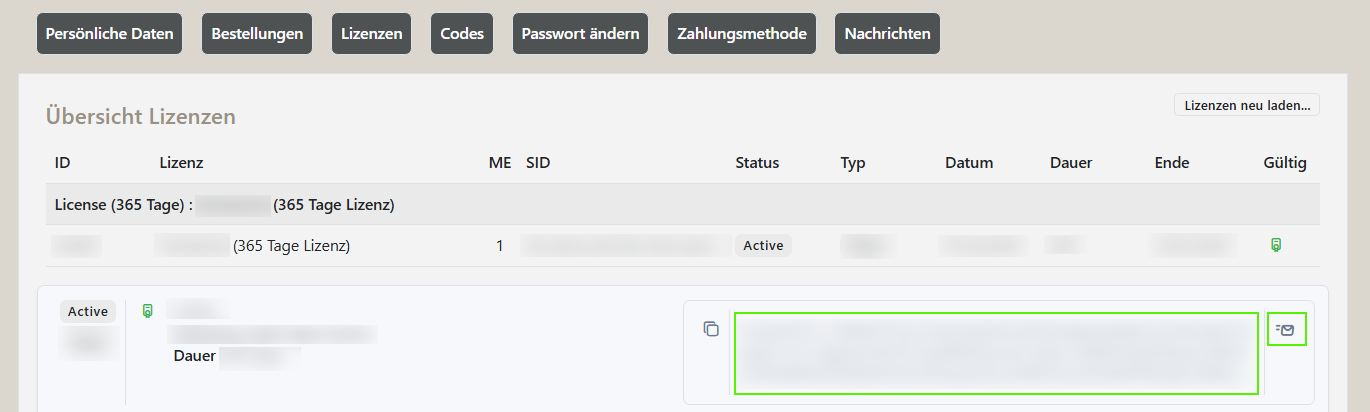The image size is (1370, 412).
Task: Sort by the Datum column header
Action: (x=969, y=163)
